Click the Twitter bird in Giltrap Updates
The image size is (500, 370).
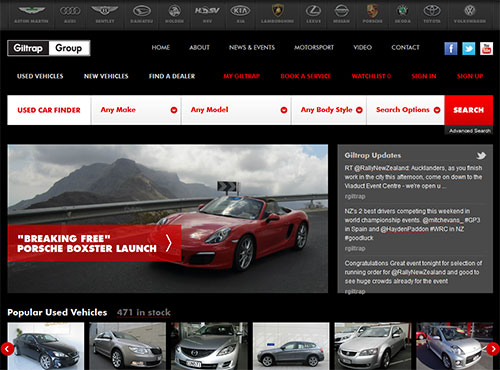click(x=481, y=155)
